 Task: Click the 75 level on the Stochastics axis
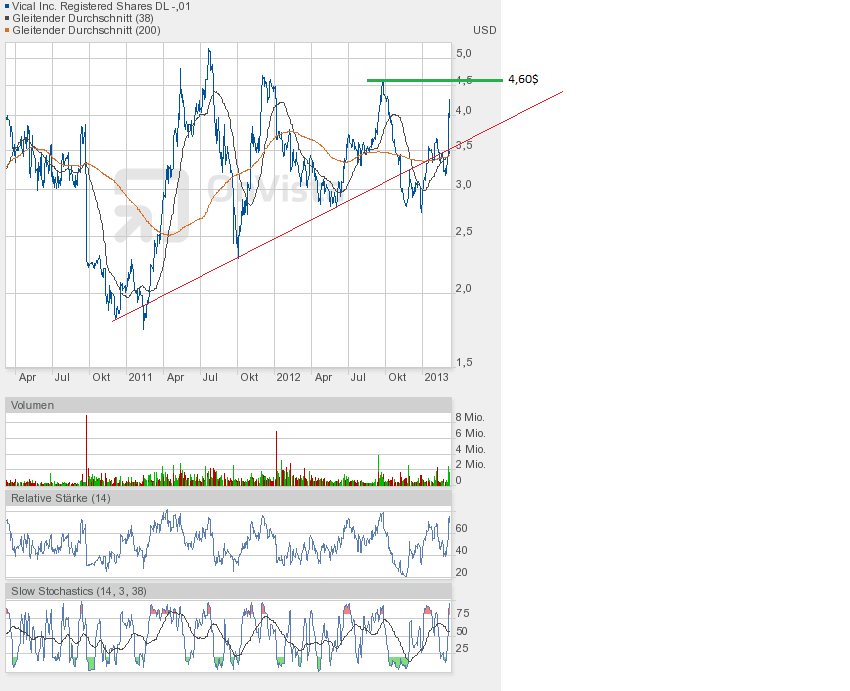462,613
